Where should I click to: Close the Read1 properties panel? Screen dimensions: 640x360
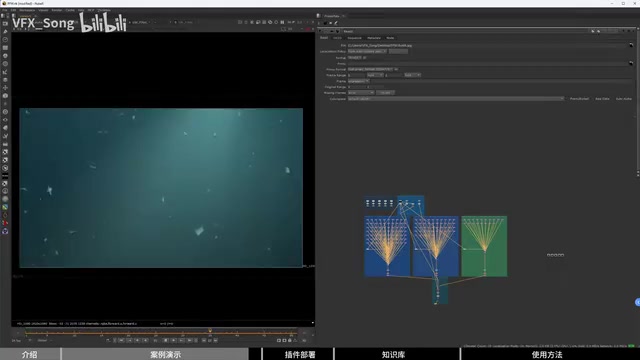coord(633,31)
